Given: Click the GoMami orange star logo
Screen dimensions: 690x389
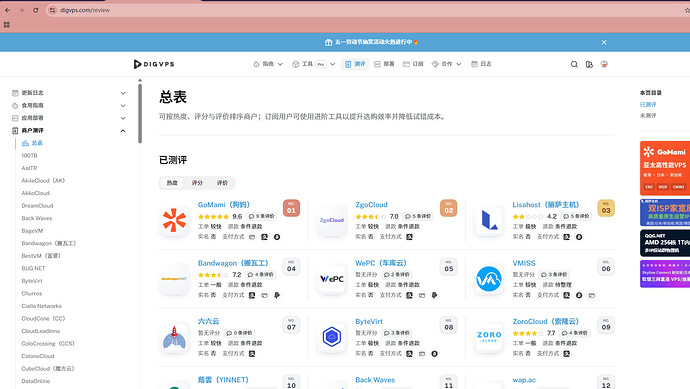Looking at the screenshot, I should click(174, 220).
